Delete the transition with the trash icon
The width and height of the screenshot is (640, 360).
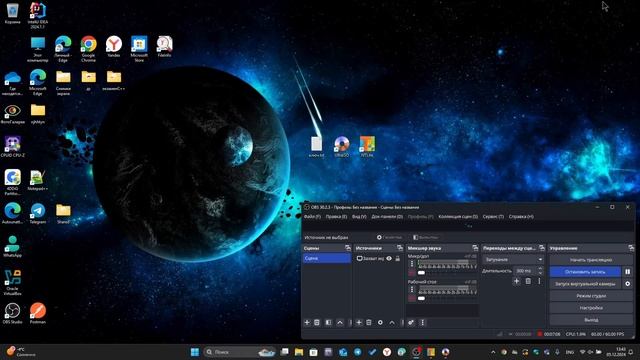(x=528, y=281)
